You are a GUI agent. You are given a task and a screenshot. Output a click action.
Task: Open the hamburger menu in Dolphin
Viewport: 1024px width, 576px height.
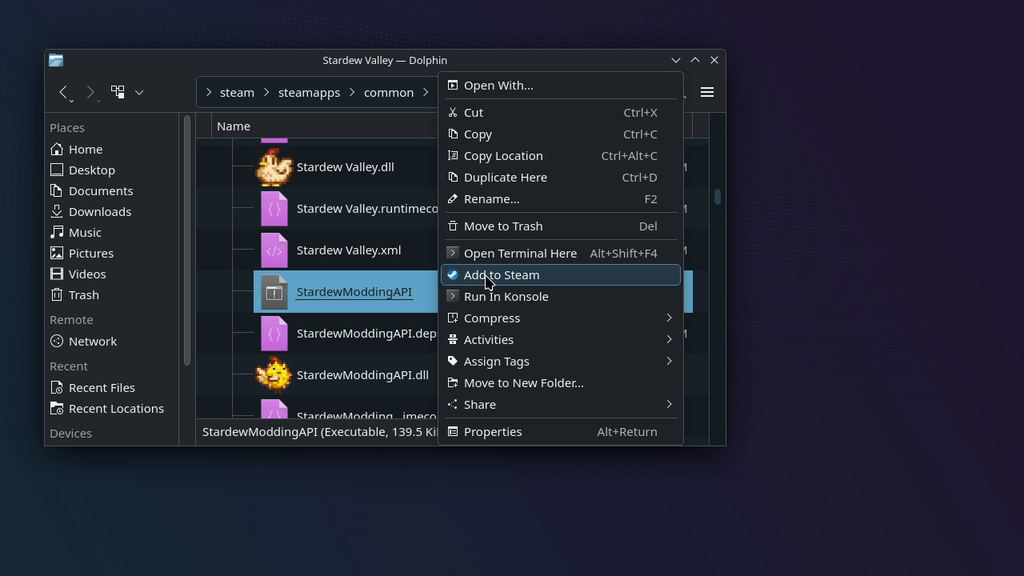[x=707, y=92]
